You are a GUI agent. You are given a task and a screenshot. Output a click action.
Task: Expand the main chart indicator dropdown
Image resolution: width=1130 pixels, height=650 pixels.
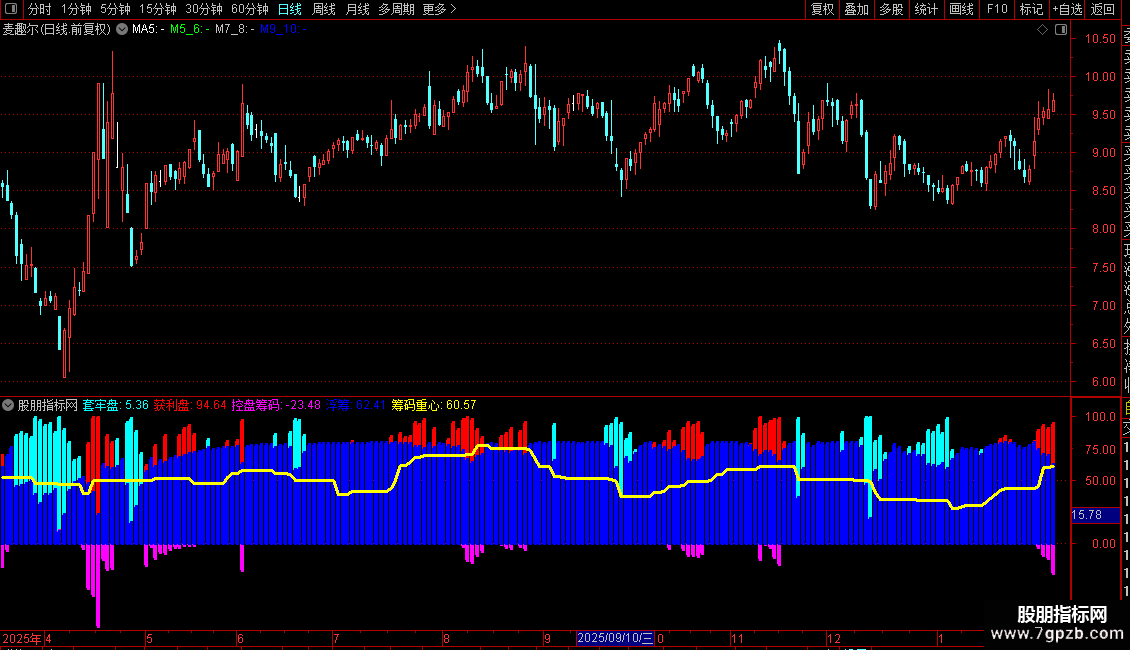click(x=122, y=29)
